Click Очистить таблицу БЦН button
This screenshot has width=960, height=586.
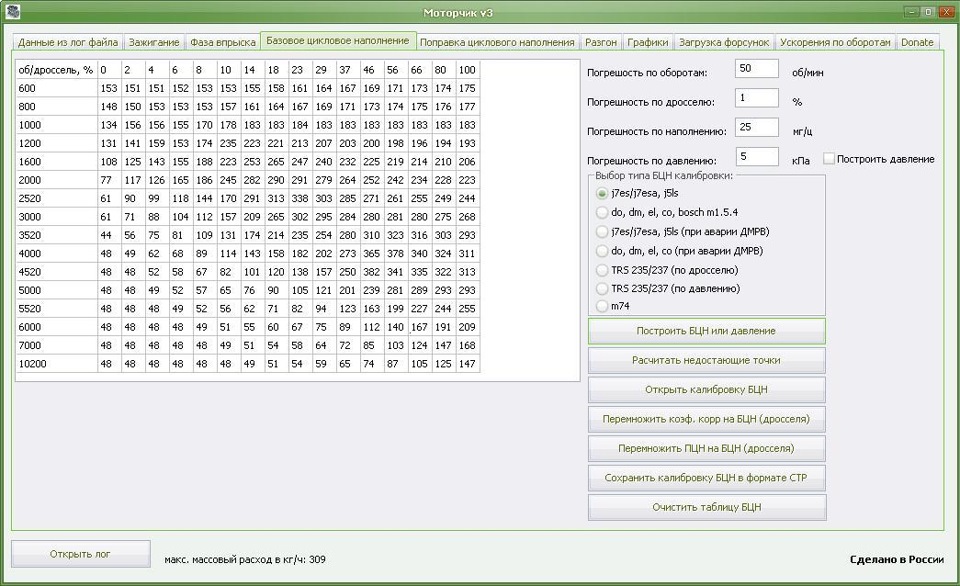(707, 507)
